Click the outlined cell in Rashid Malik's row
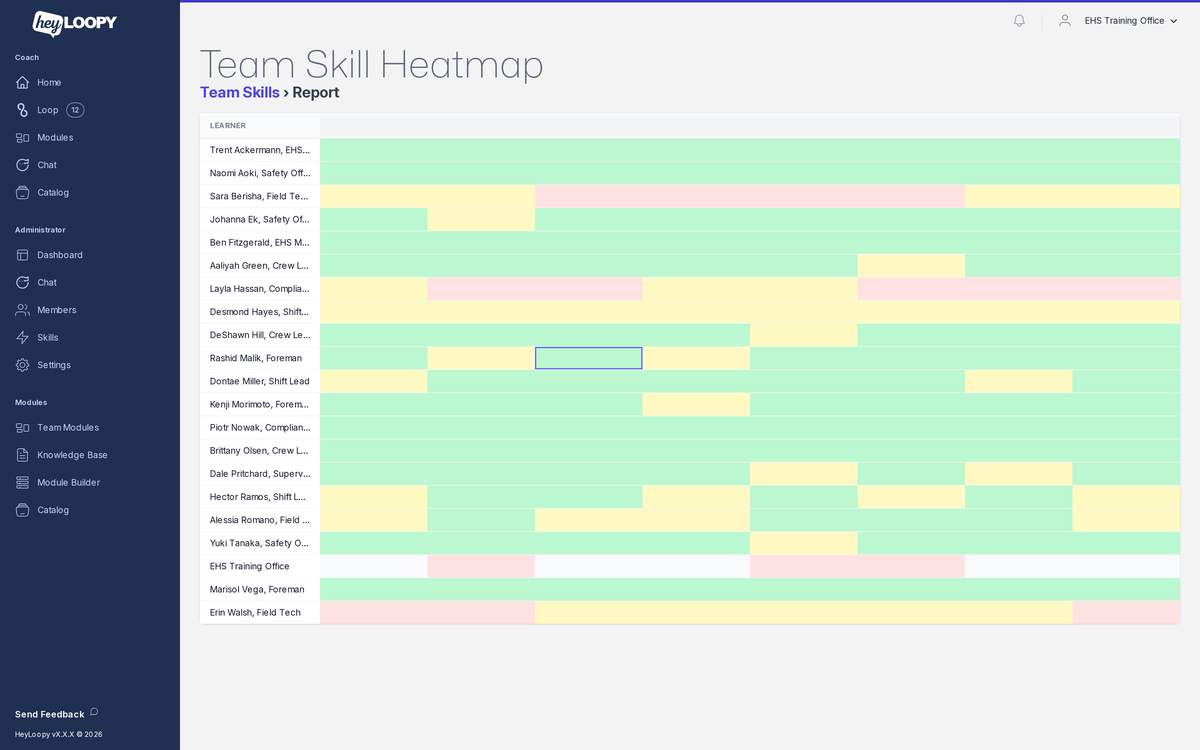 [x=589, y=358]
